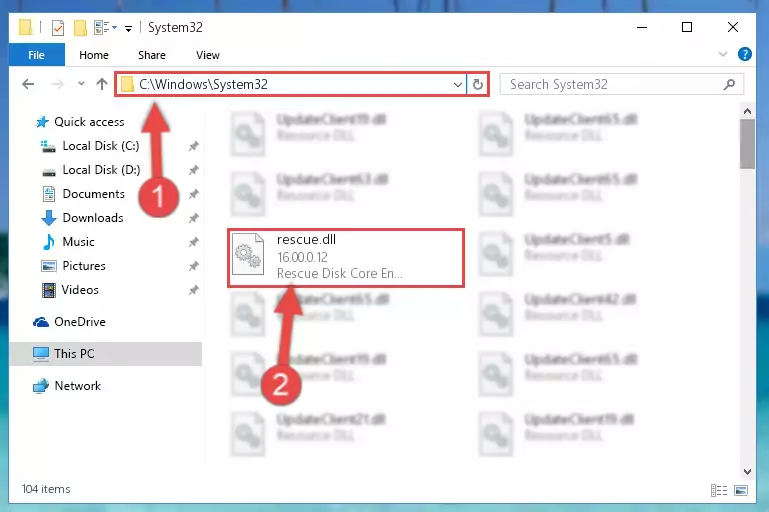Switch to the Share ribbon tab
The width and height of the screenshot is (769, 512).
pos(152,55)
